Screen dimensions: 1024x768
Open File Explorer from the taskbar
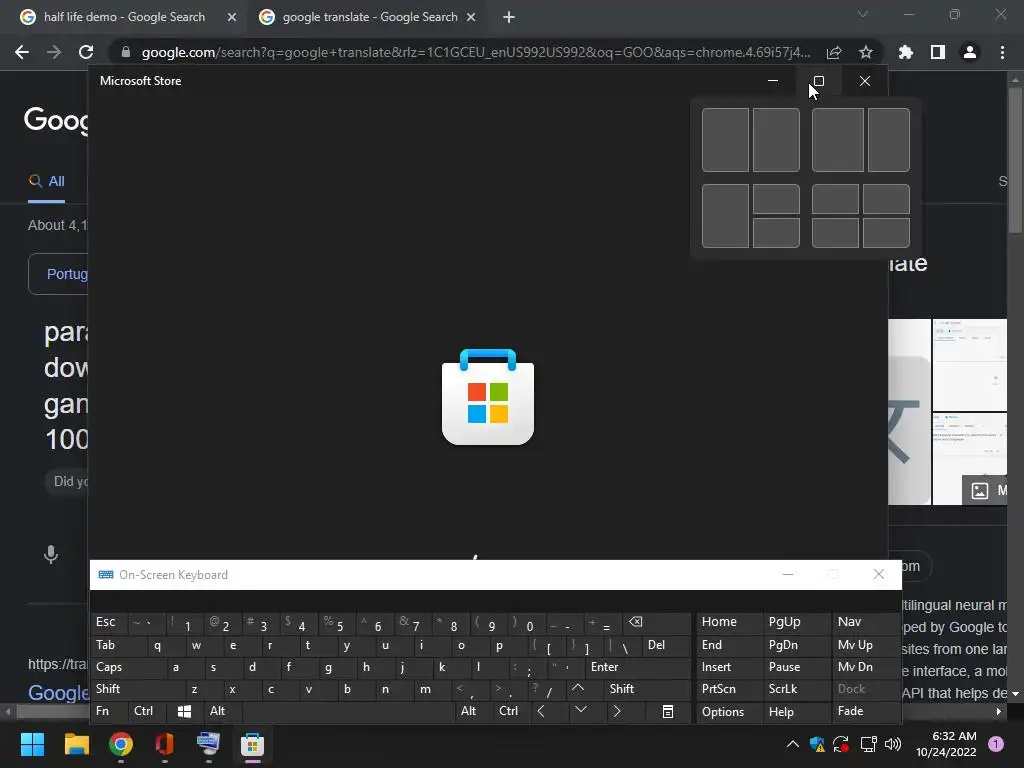[x=76, y=744]
